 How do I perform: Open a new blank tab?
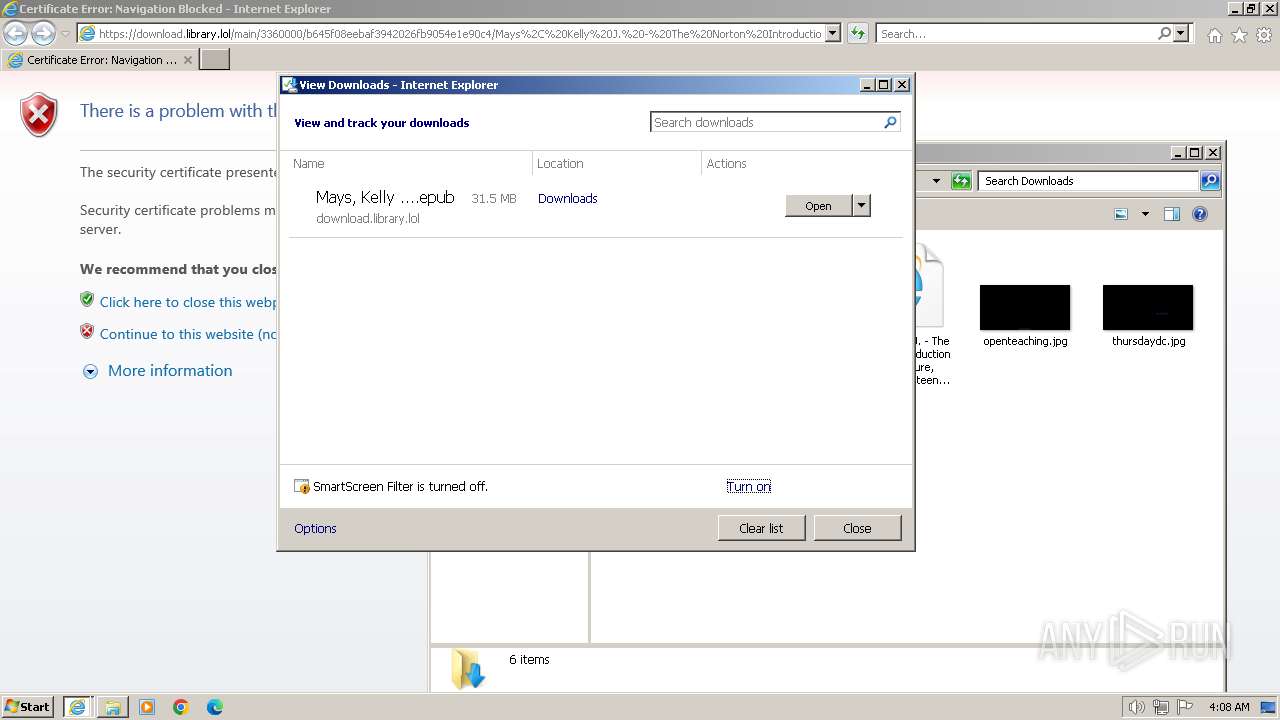[x=215, y=60]
